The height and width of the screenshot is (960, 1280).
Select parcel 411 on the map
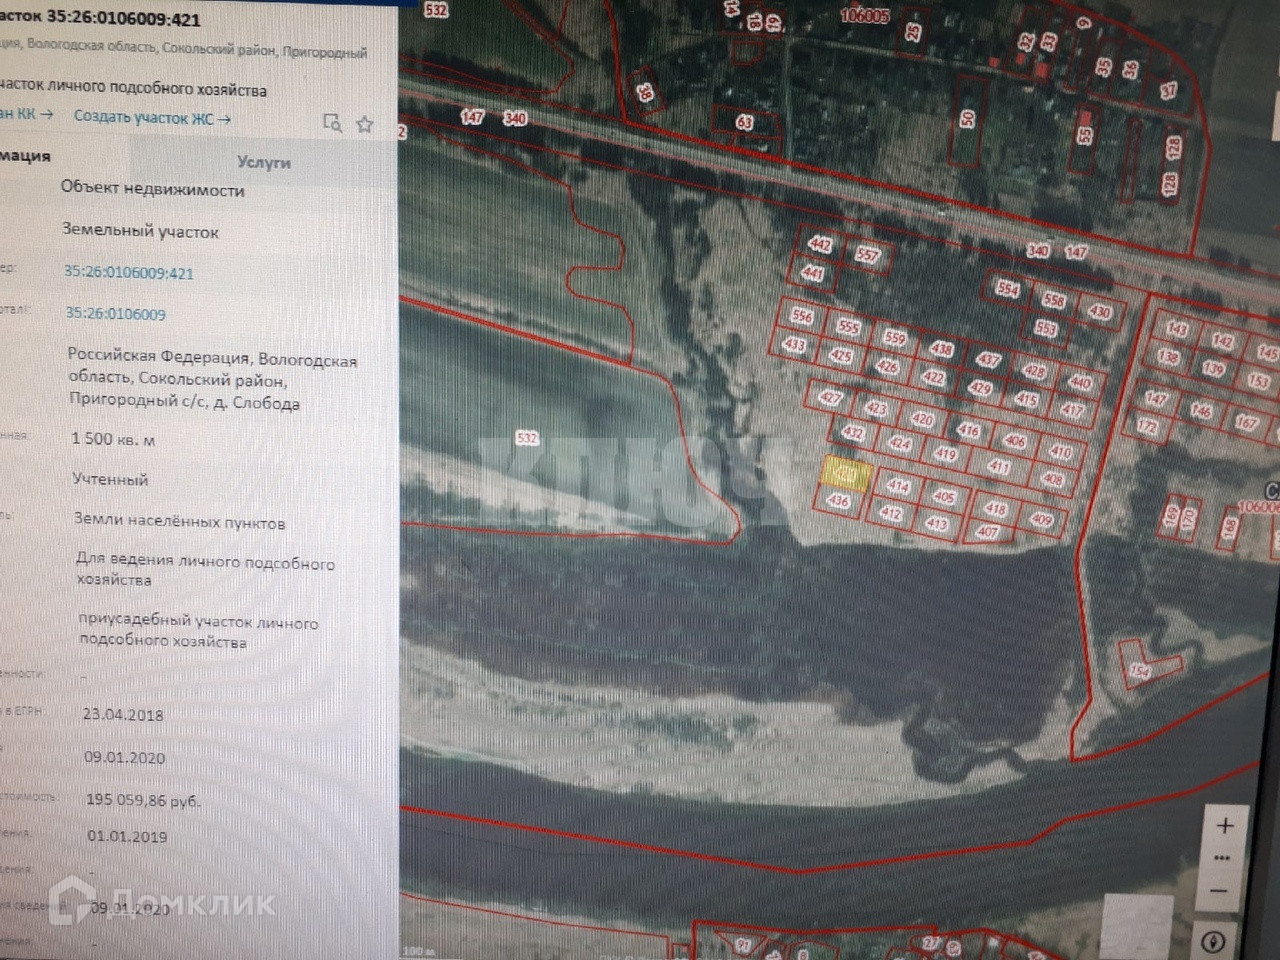coord(999,467)
